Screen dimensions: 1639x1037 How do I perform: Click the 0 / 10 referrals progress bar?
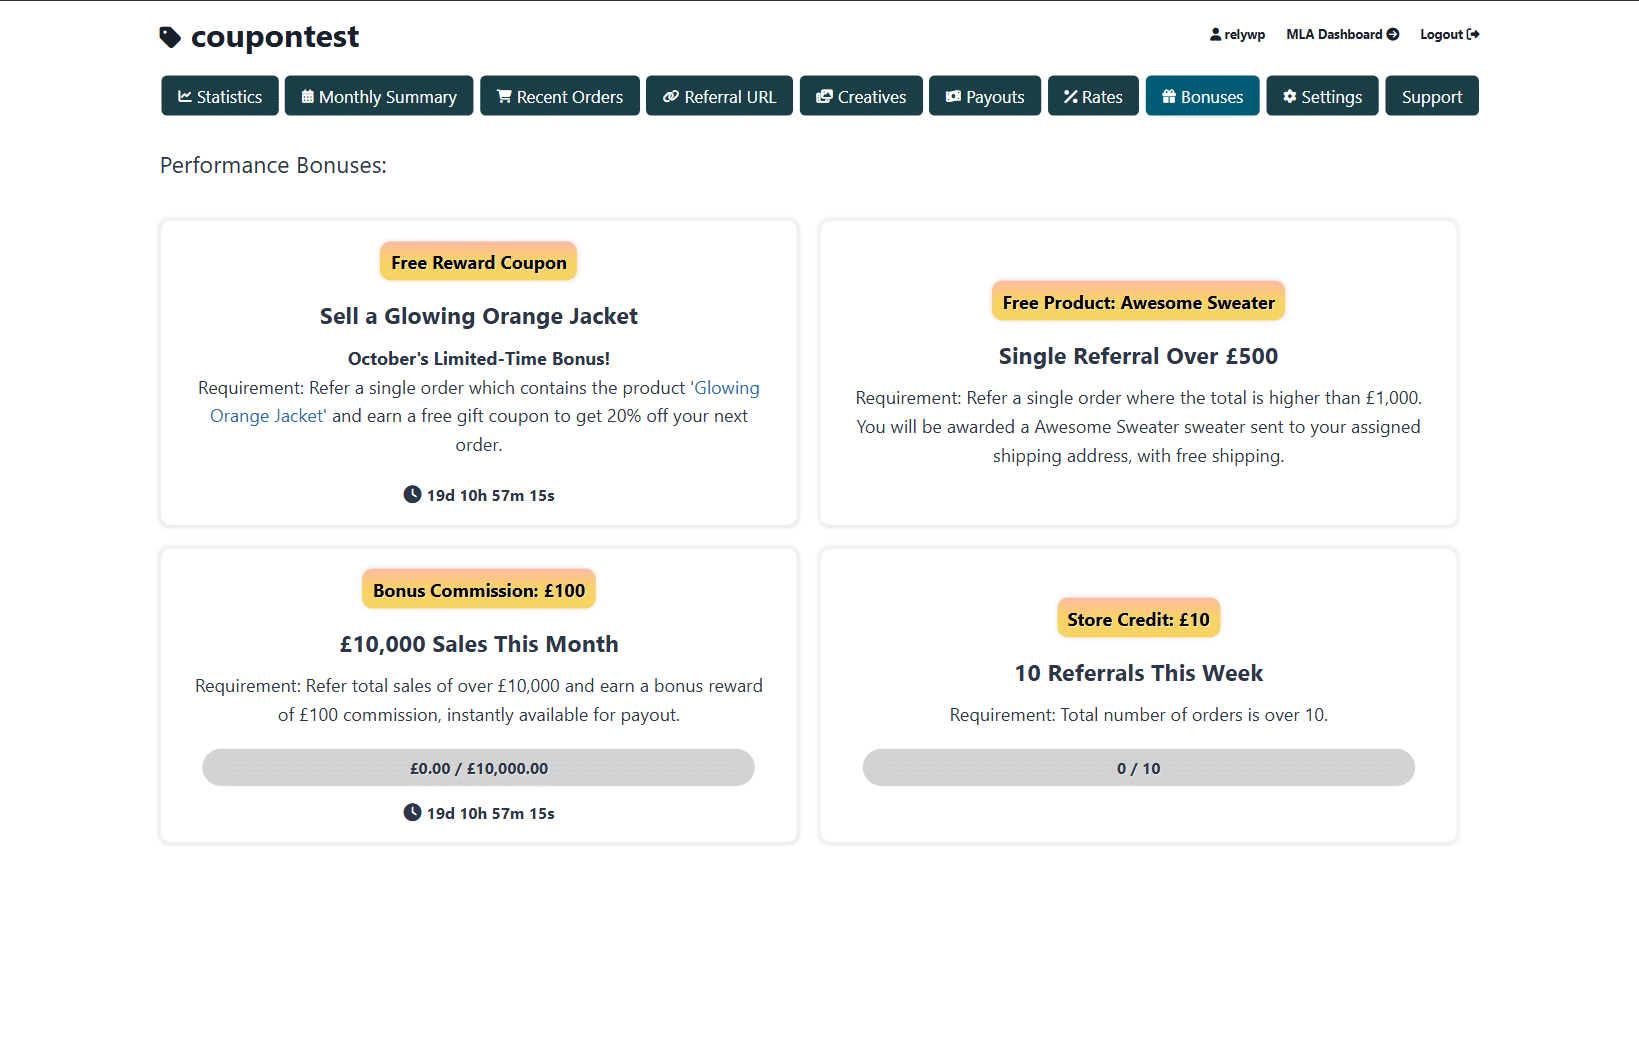(x=1139, y=767)
